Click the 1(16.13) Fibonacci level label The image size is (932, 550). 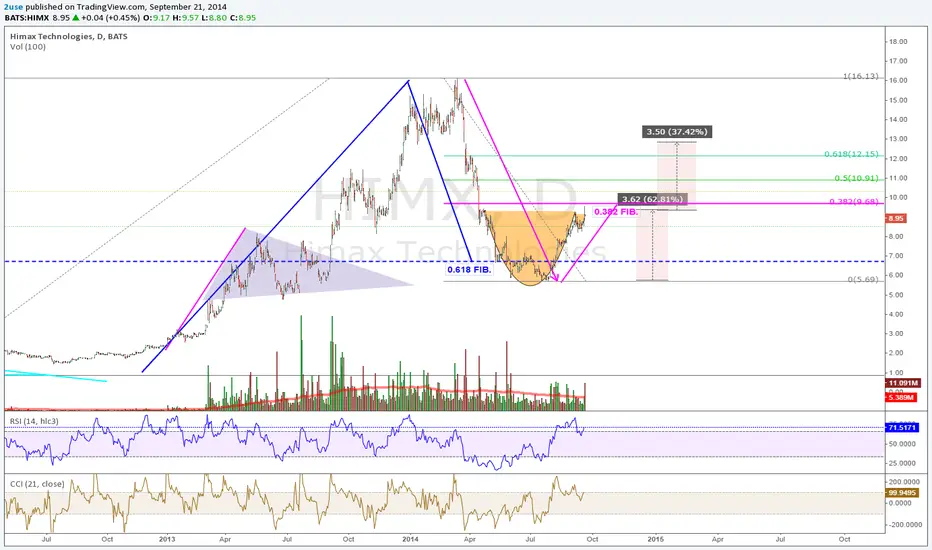click(x=860, y=76)
